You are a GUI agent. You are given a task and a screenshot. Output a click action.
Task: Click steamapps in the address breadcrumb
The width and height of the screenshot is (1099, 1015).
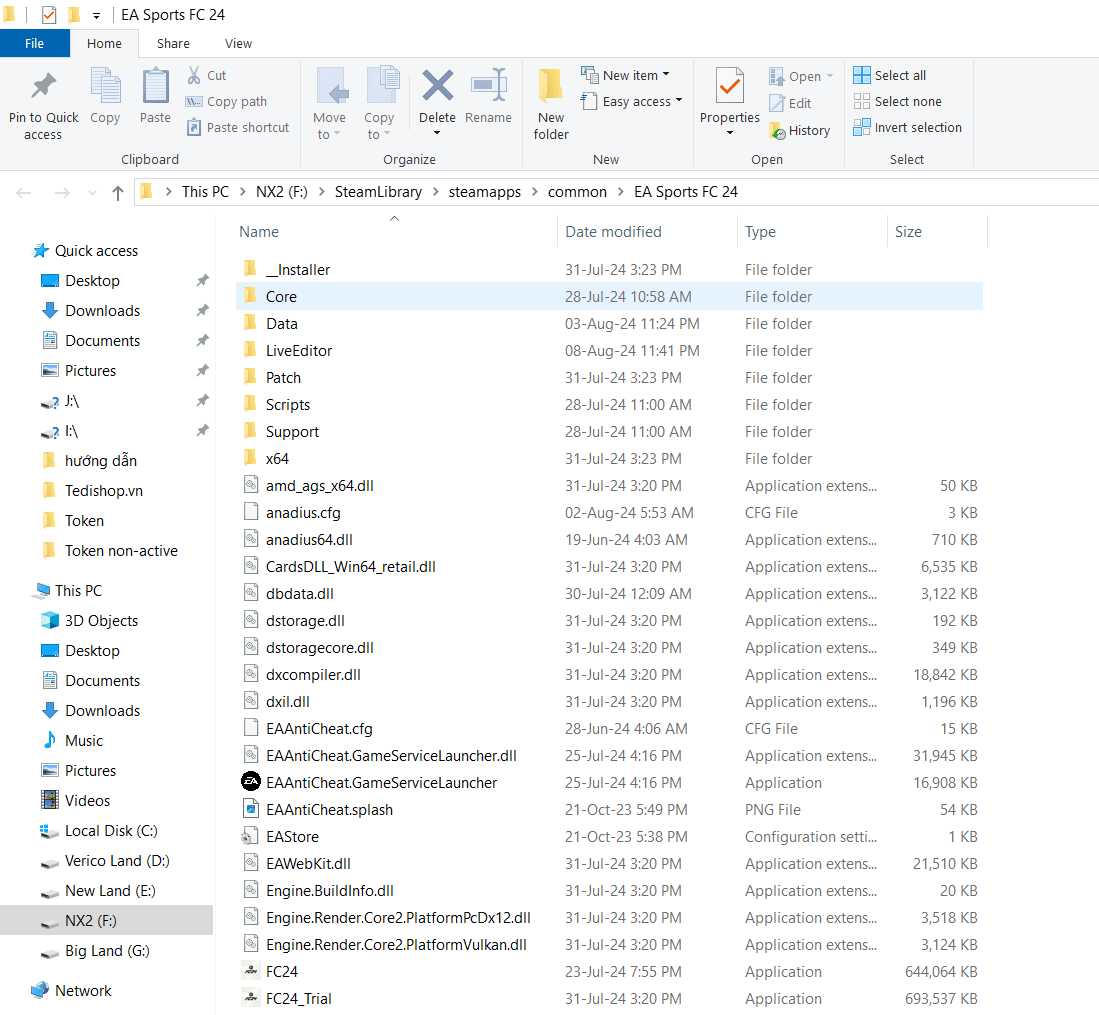(x=485, y=192)
